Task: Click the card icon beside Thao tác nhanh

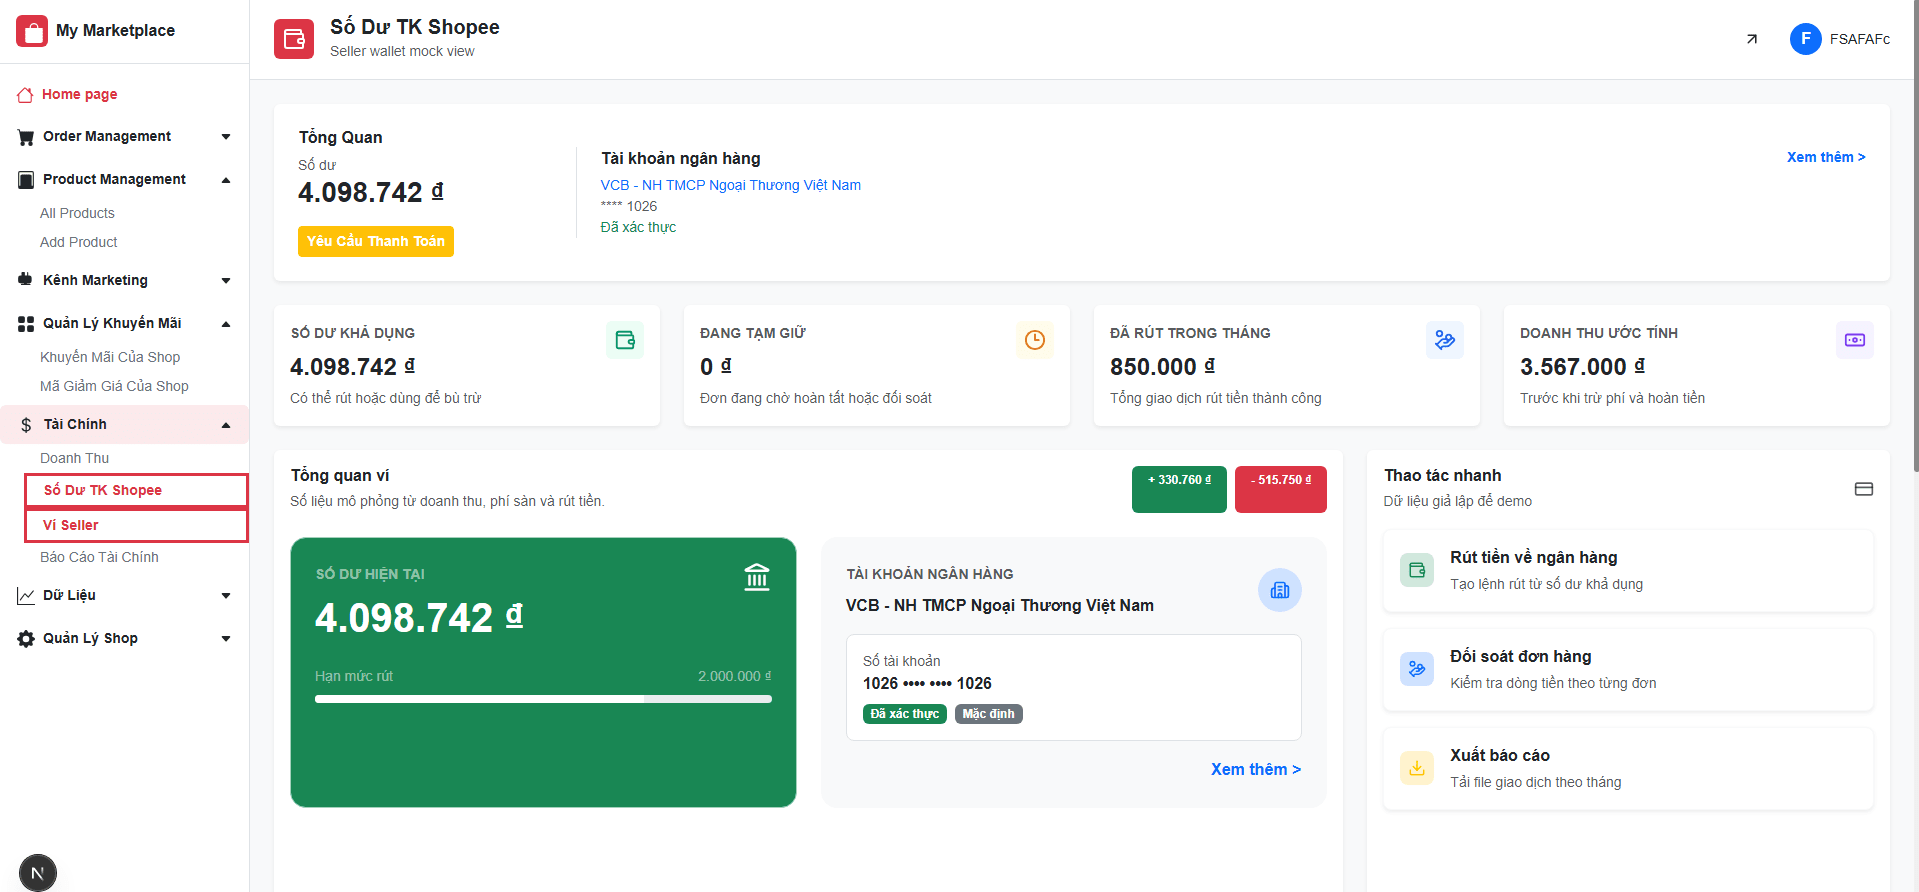Action: (x=1864, y=489)
